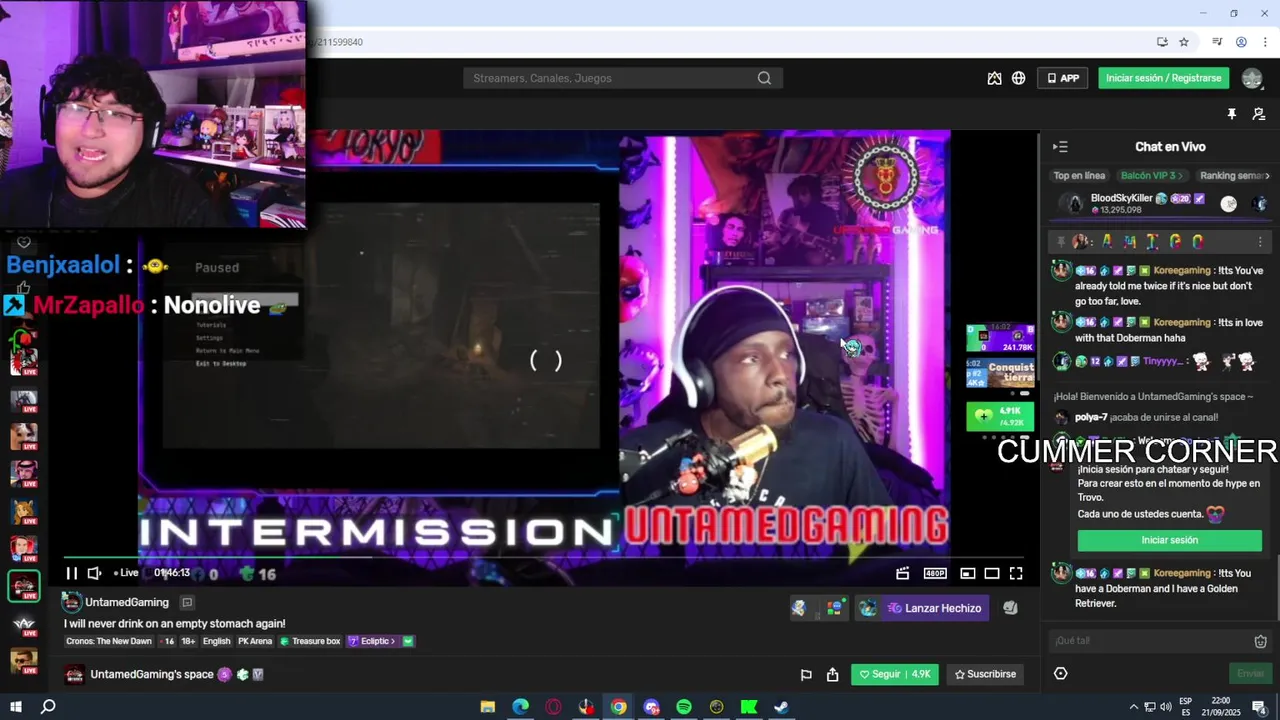The image size is (1280, 720).
Task: Select the Cronos: The New Dawn game tag
Action: tap(109, 641)
